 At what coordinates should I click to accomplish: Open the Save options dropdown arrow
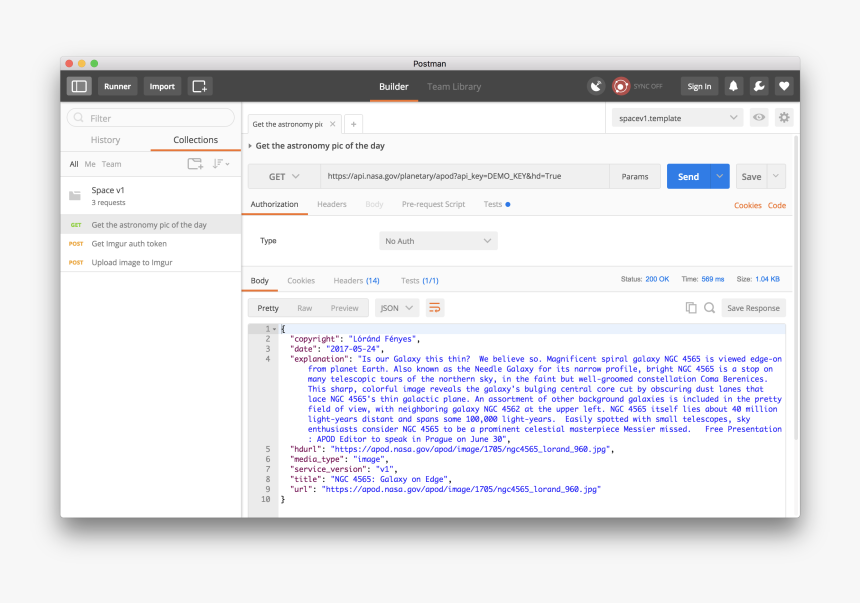tap(776, 176)
